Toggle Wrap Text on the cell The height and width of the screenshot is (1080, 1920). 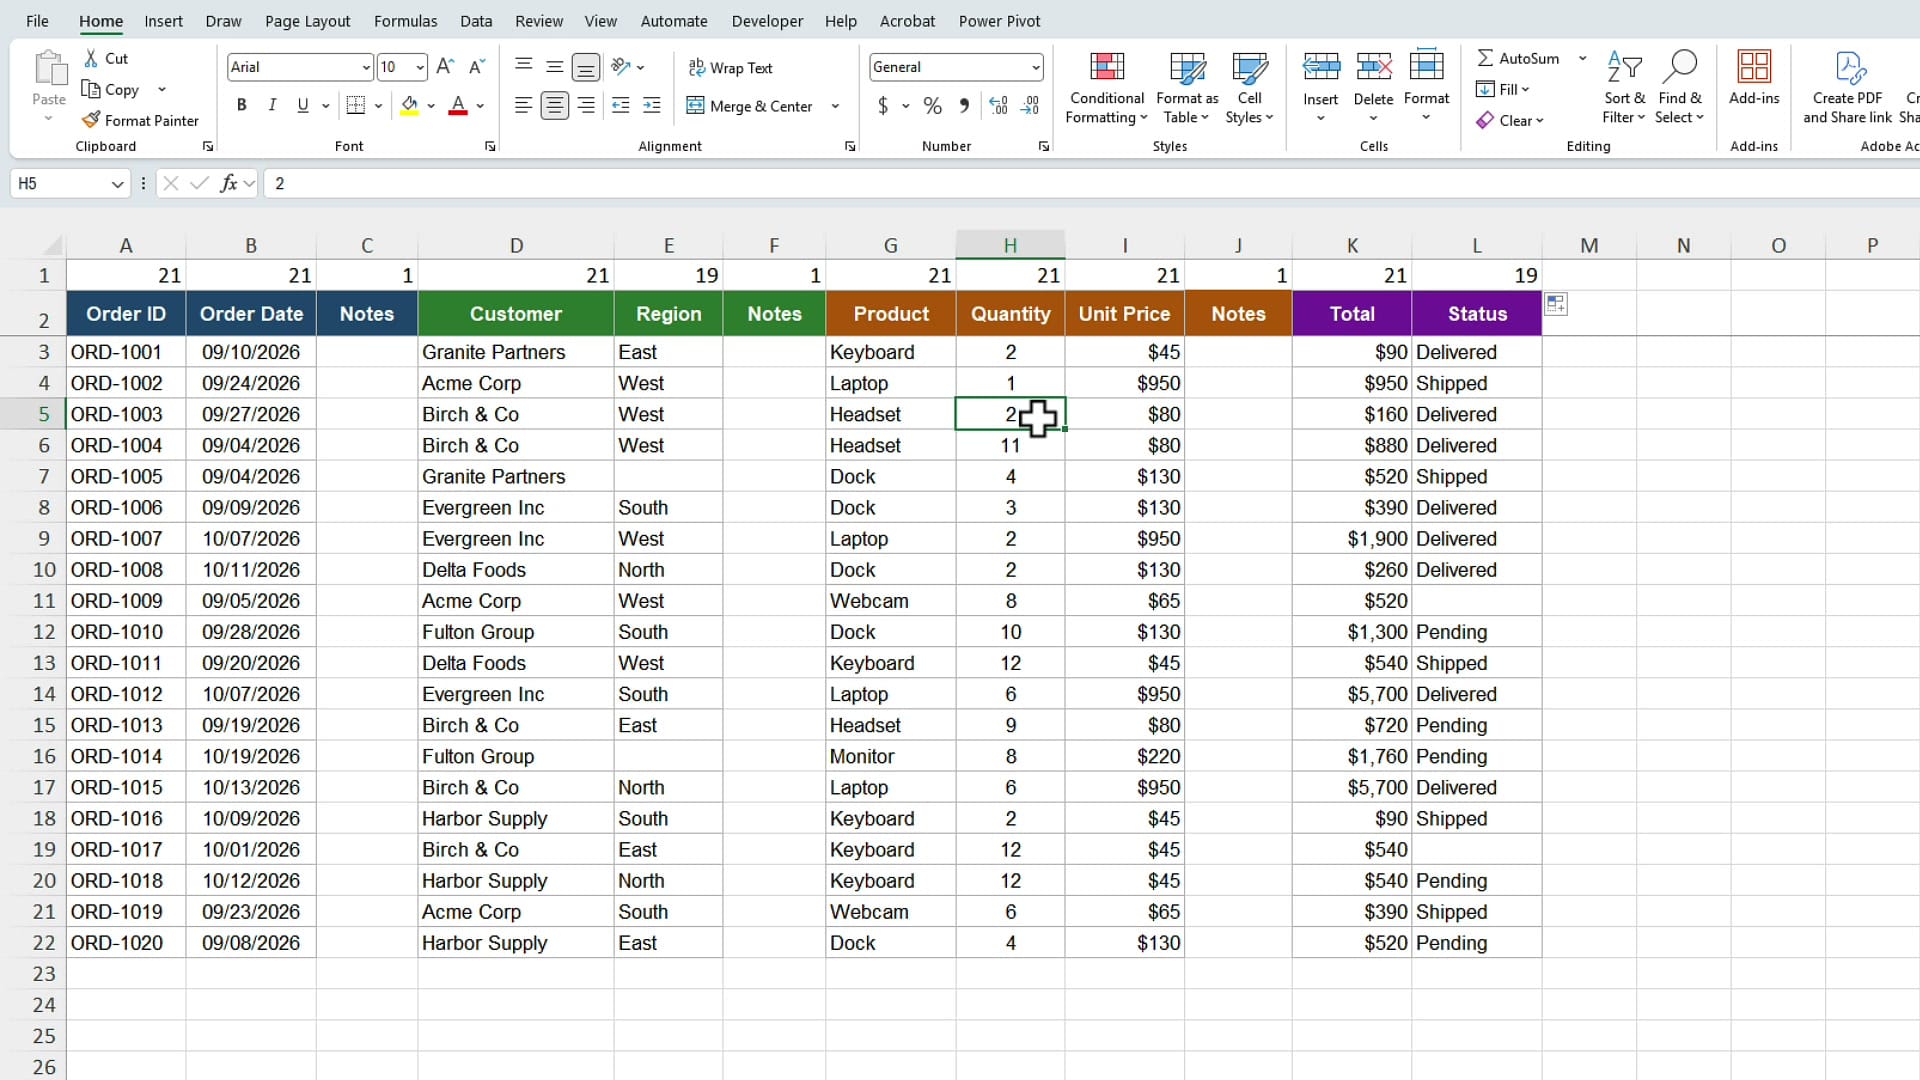pyautogui.click(x=730, y=68)
